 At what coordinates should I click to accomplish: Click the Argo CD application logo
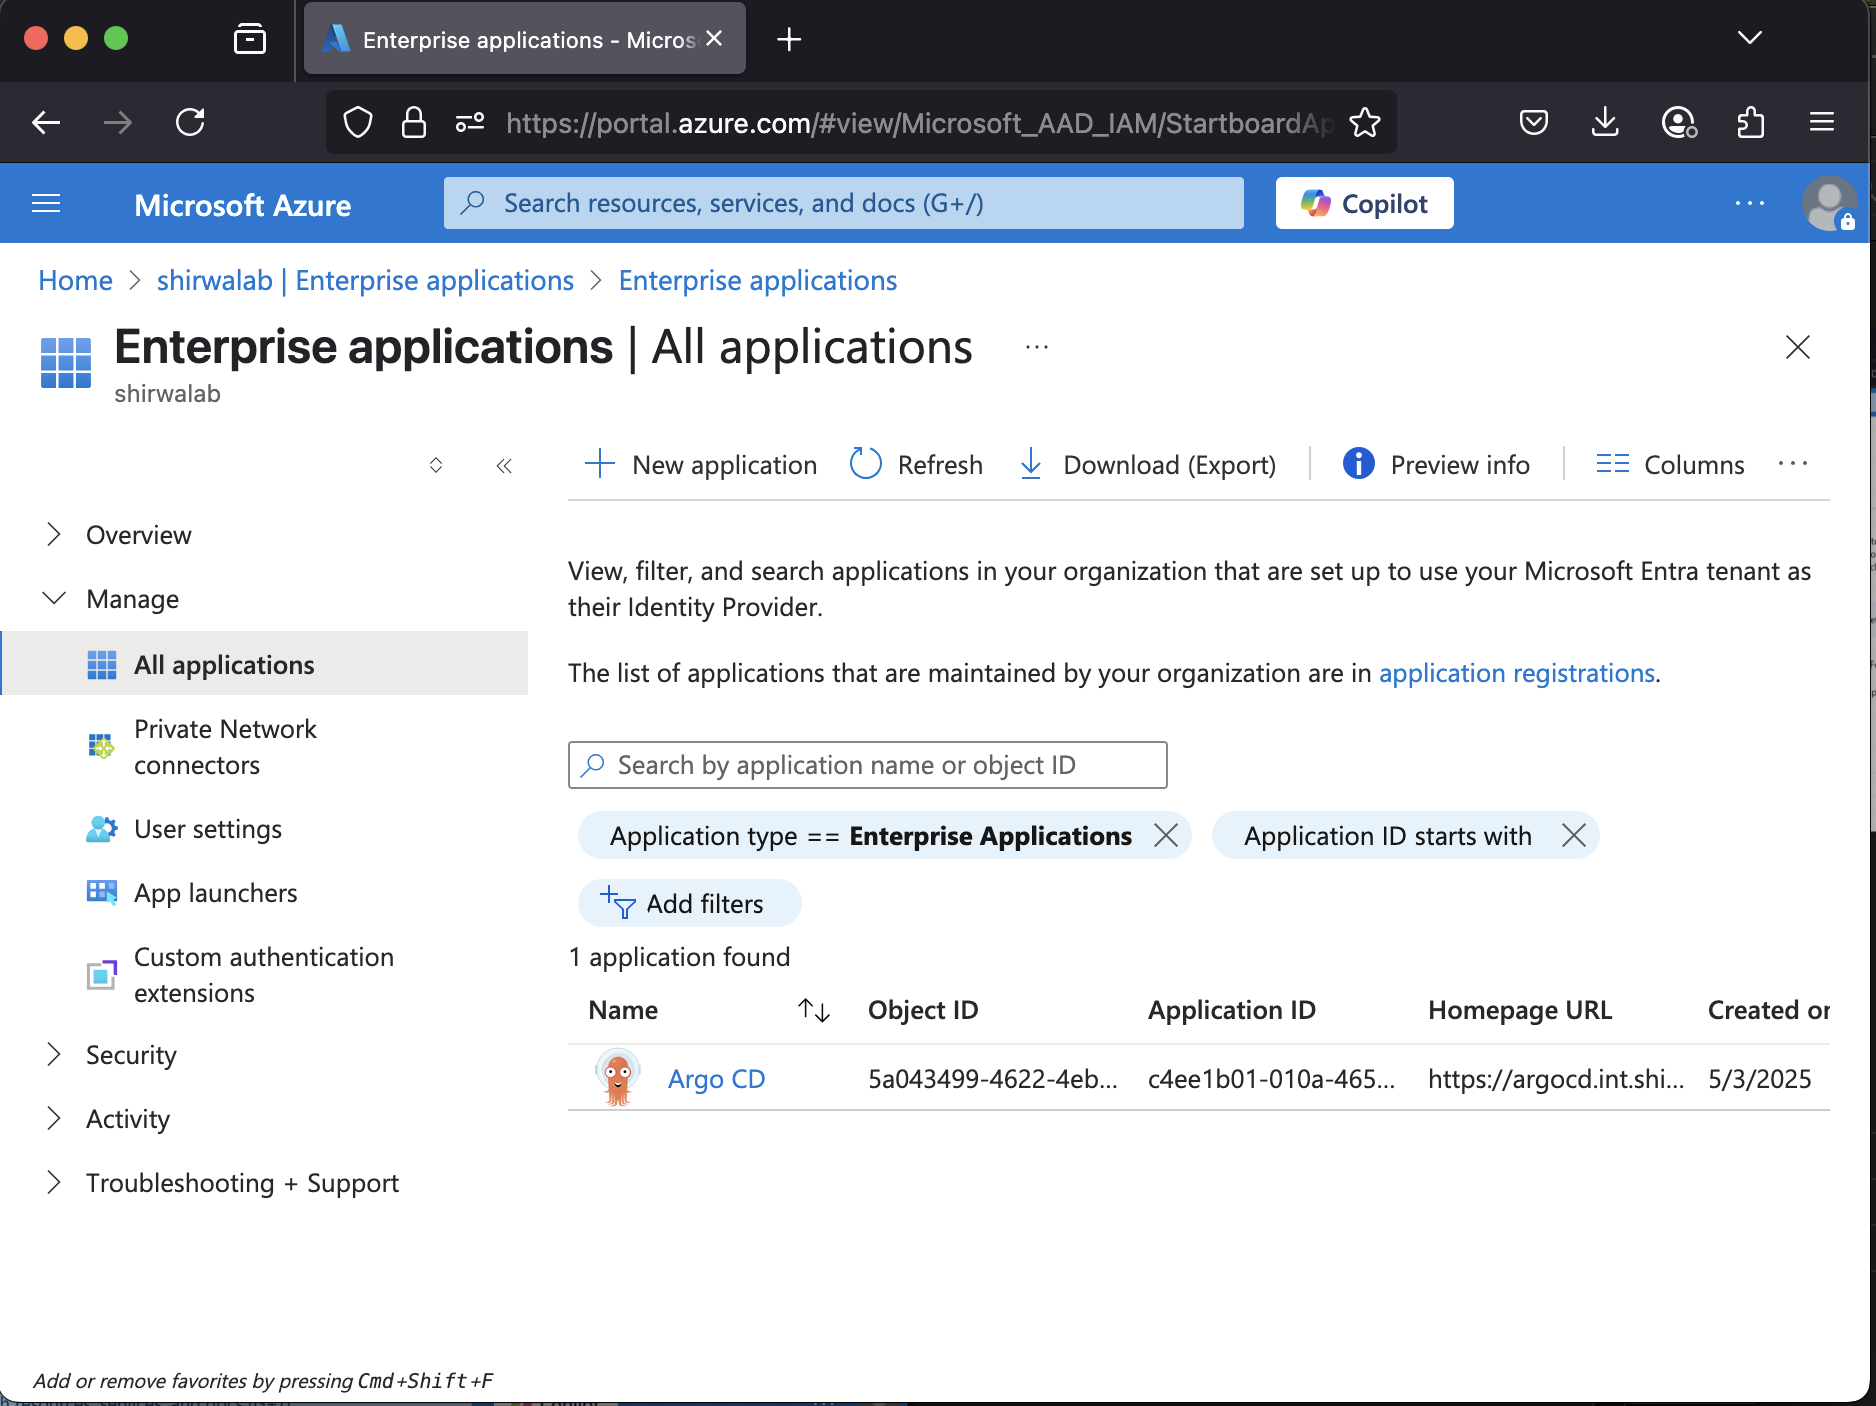tap(618, 1078)
